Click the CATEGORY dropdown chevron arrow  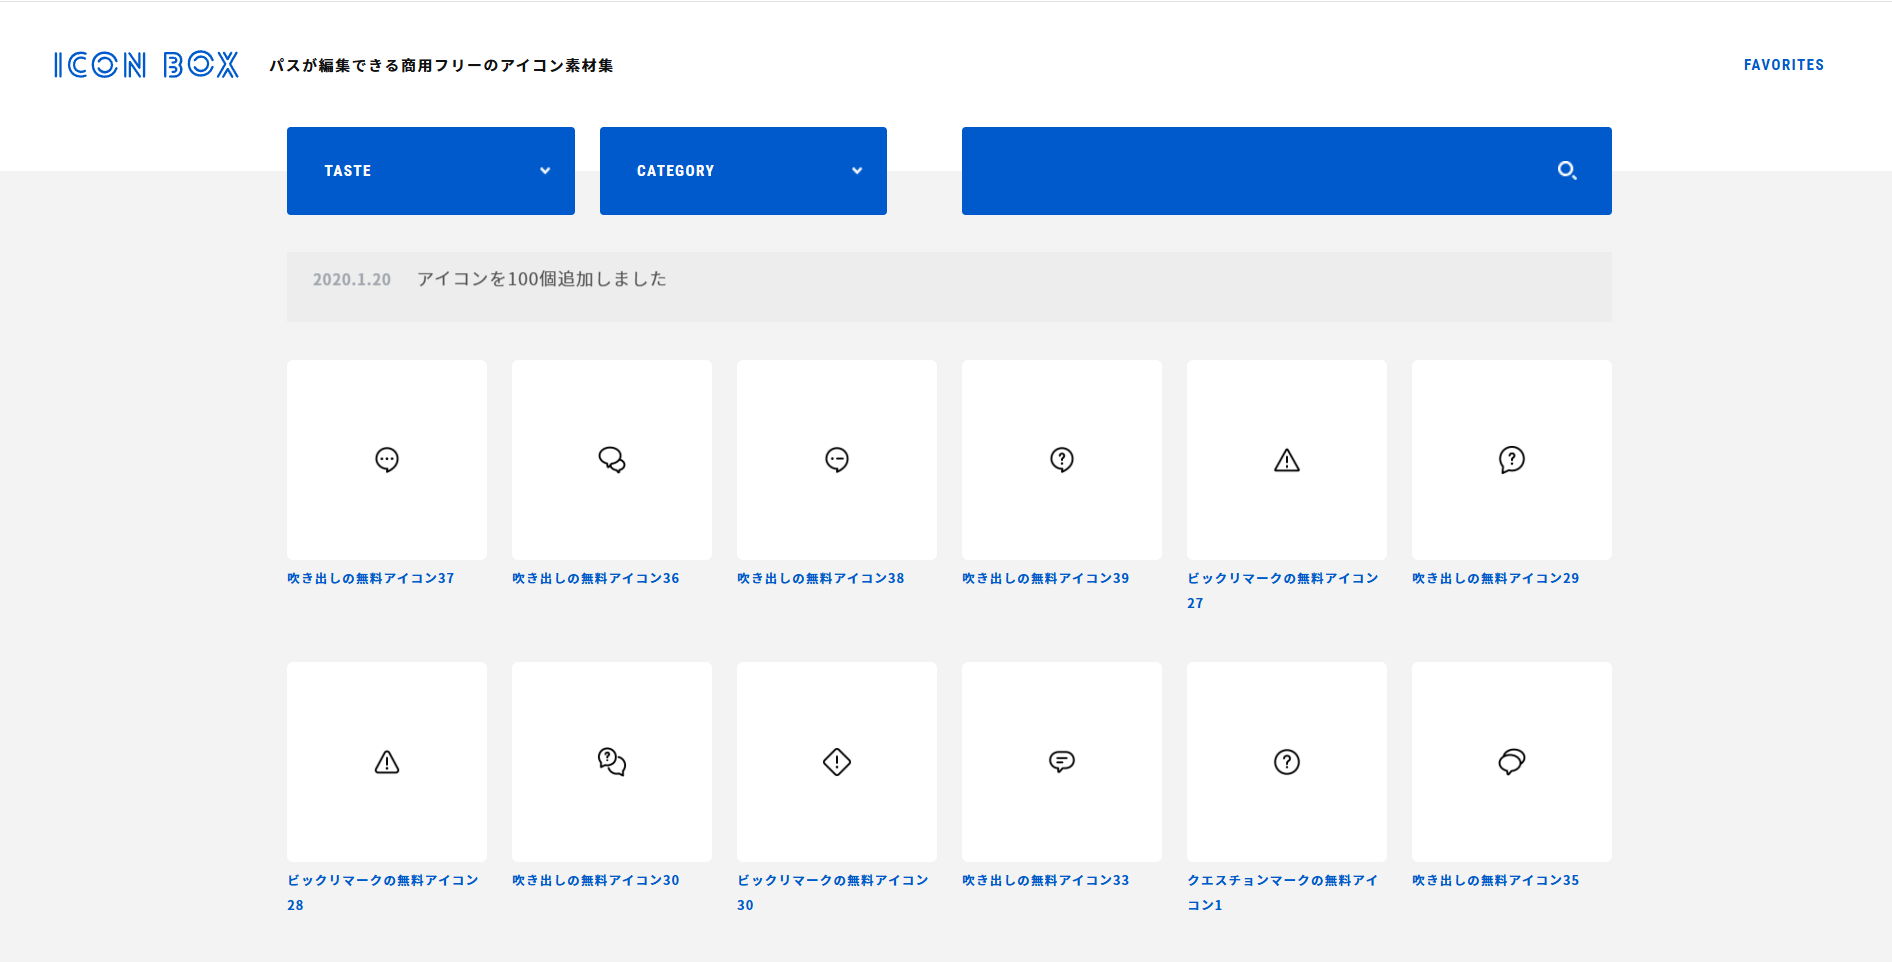pos(857,171)
